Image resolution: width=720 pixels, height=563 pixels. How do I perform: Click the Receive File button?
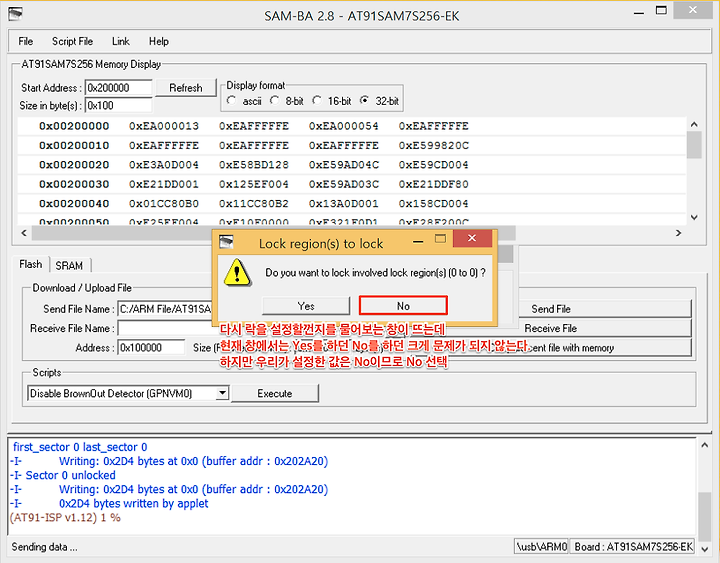604,328
